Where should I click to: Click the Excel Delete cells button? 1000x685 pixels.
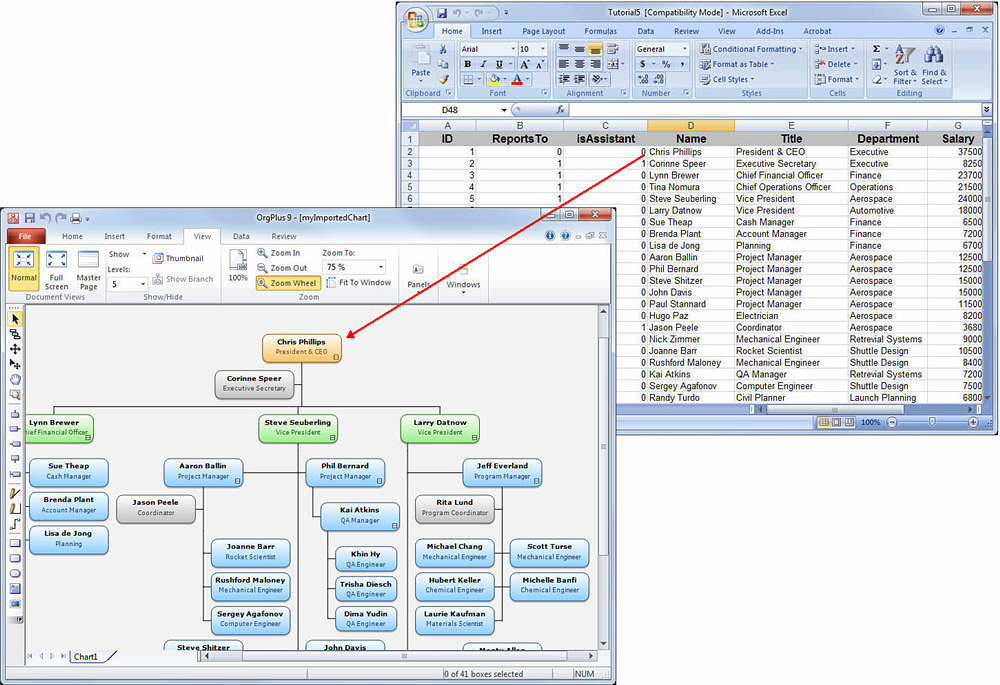click(836, 64)
